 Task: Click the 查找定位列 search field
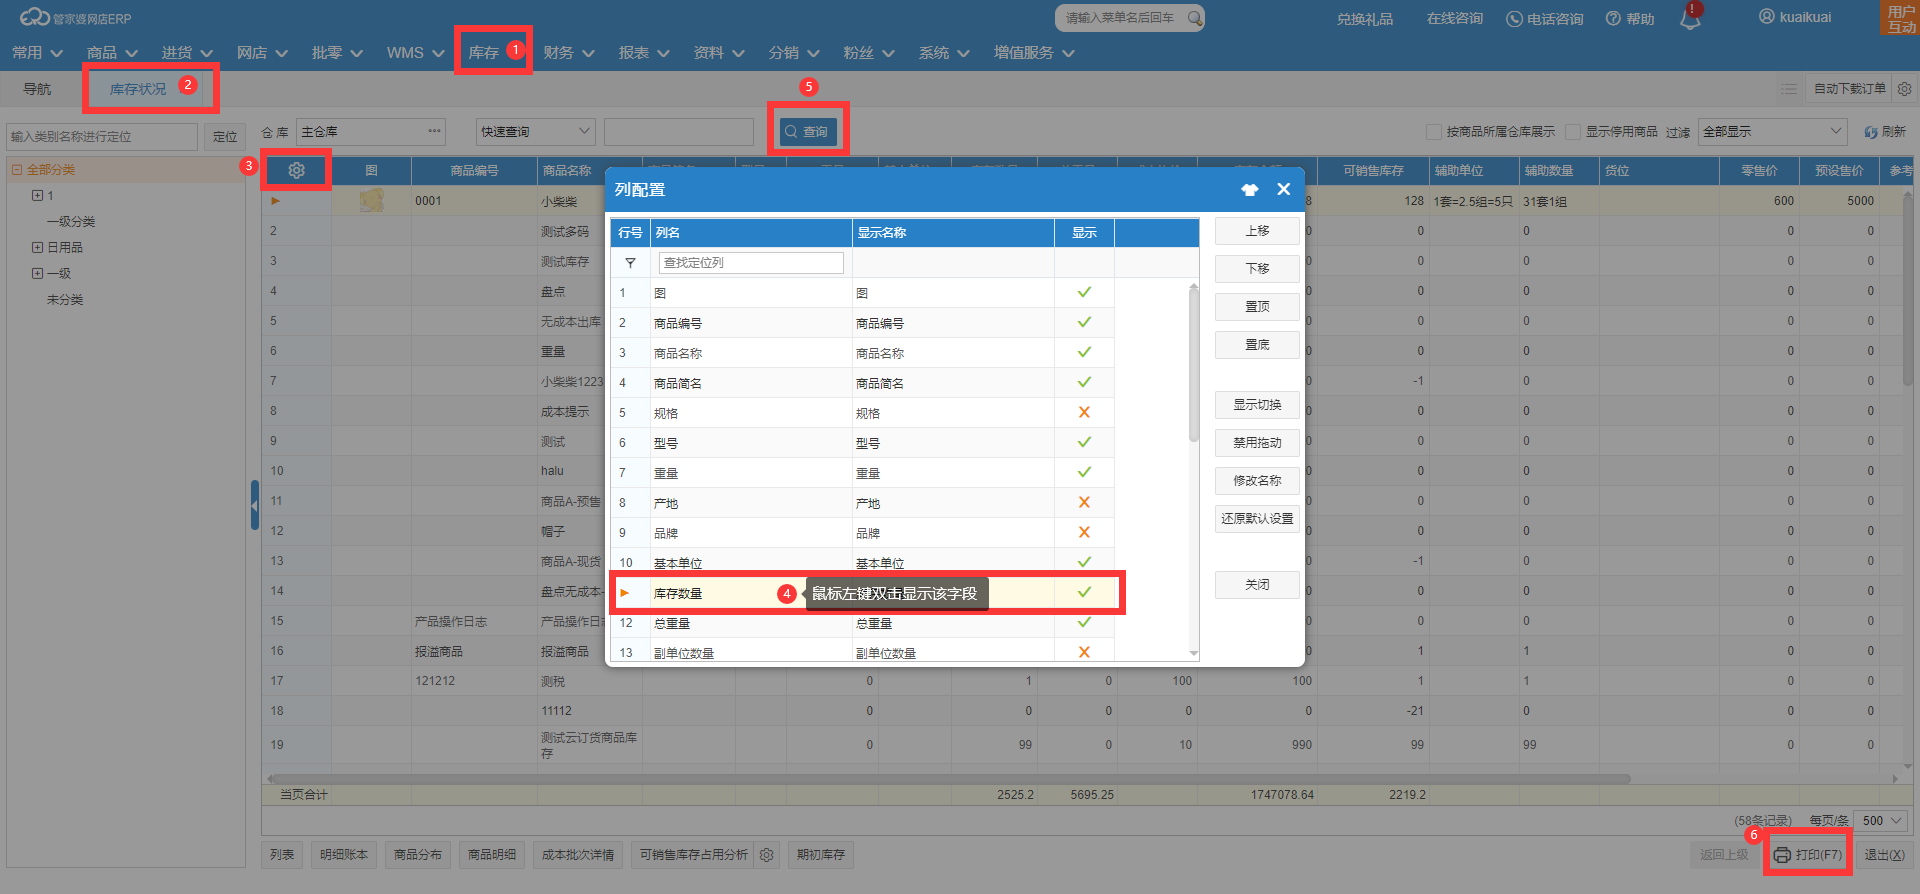pyautogui.click(x=751, y=263)
